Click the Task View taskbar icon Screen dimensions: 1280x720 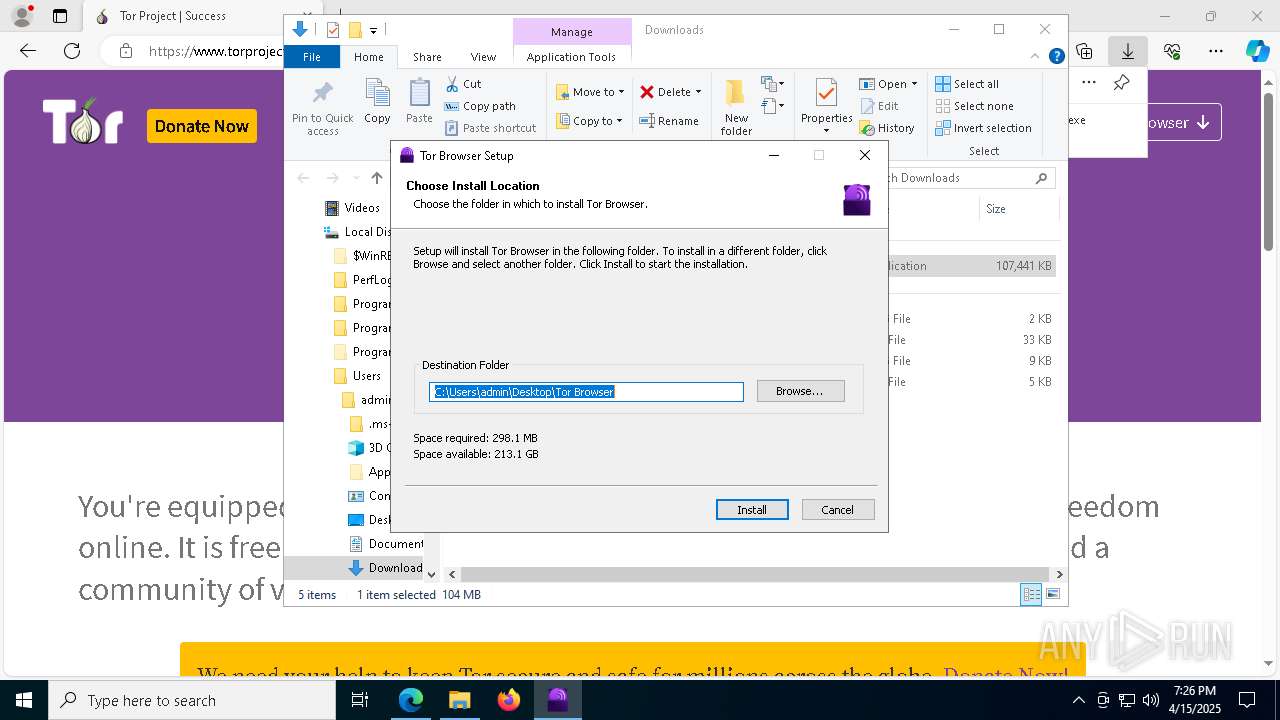tap(361, 700)
